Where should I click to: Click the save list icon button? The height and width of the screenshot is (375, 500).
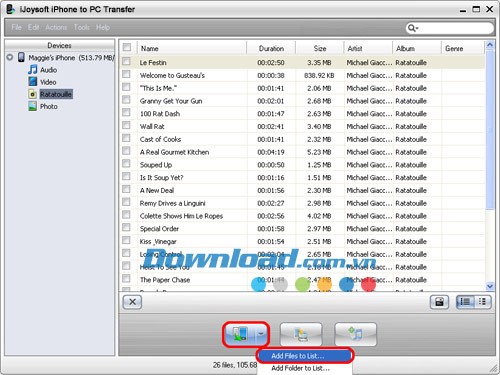(439, 302)
